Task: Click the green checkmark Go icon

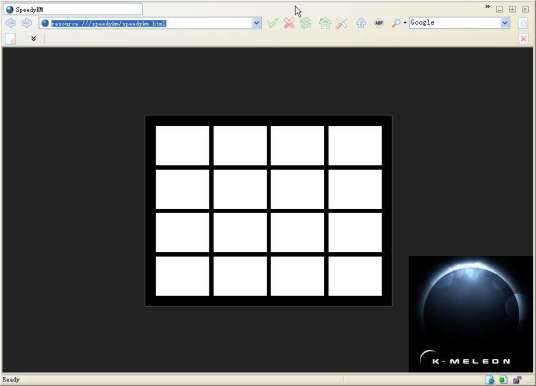Action: [x=272, y=23]
